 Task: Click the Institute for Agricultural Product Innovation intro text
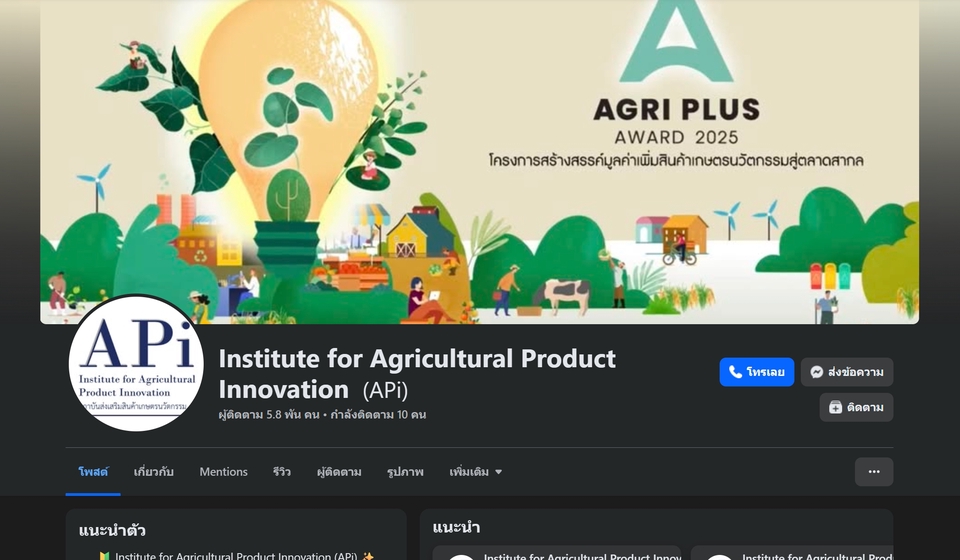[x=236, y=556]
